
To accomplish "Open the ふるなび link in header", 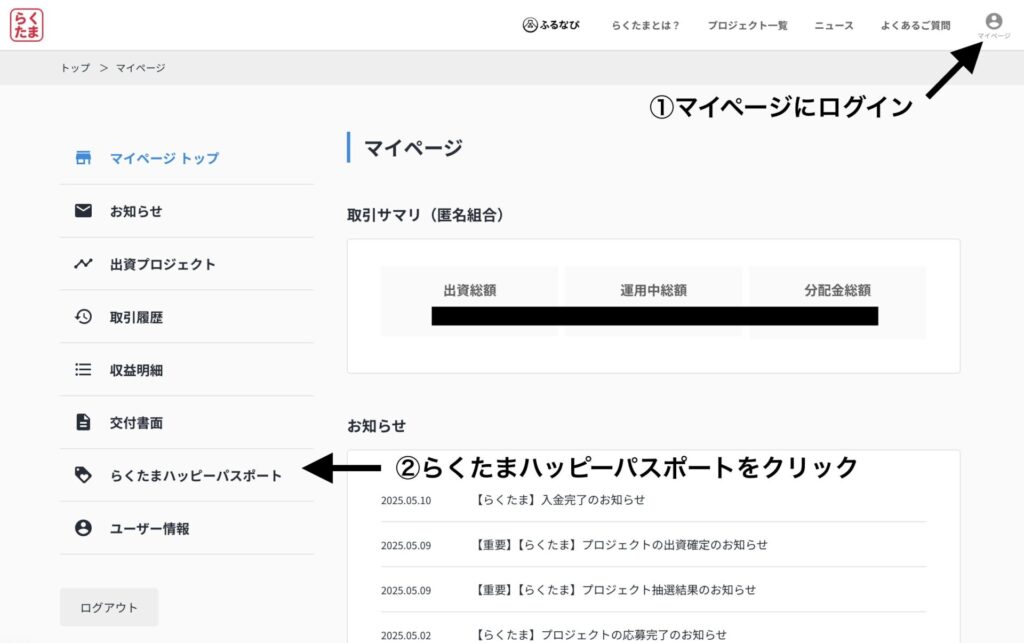I will (x=551, y=25).
